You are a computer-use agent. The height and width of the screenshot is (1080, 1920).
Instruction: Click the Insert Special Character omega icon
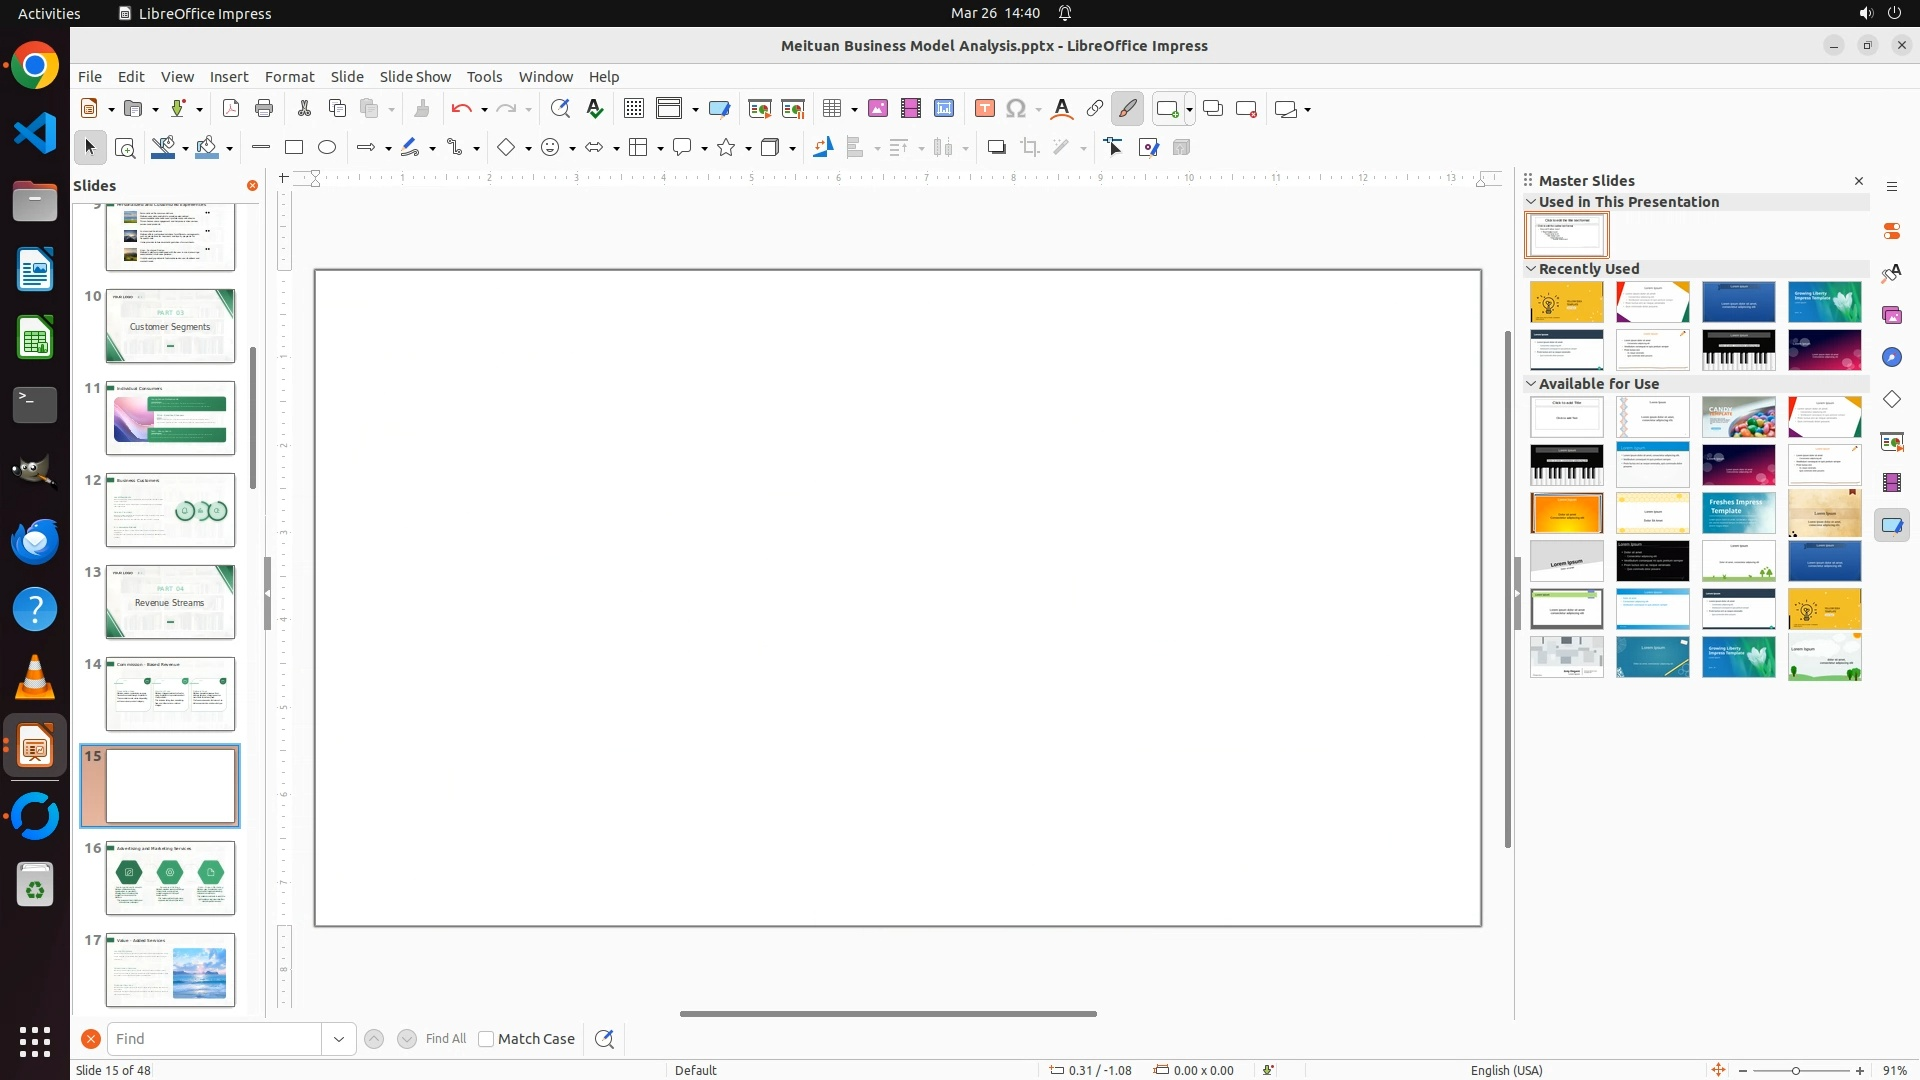click(x=1016, y=109)
